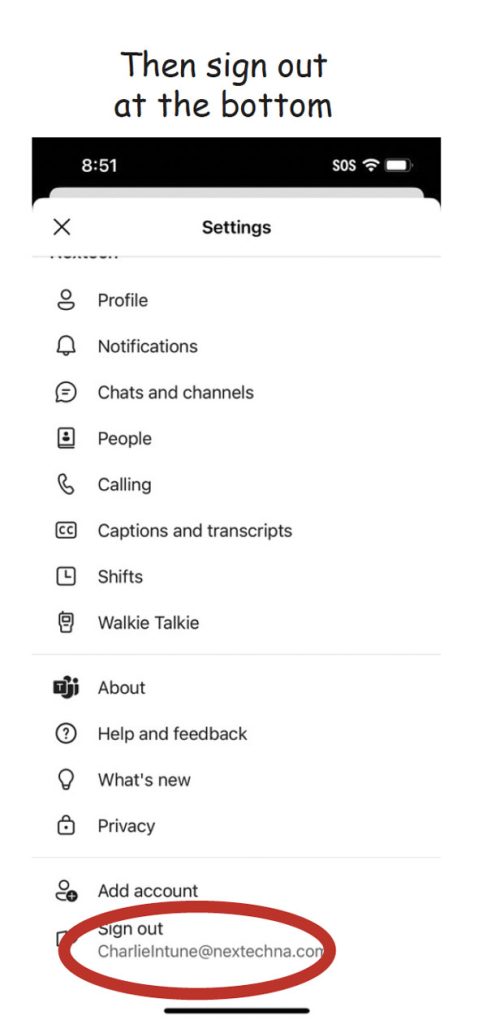Tap the Chats and channels bubble icon
Screen dimensions: 487x1024
tap(66, 392)
